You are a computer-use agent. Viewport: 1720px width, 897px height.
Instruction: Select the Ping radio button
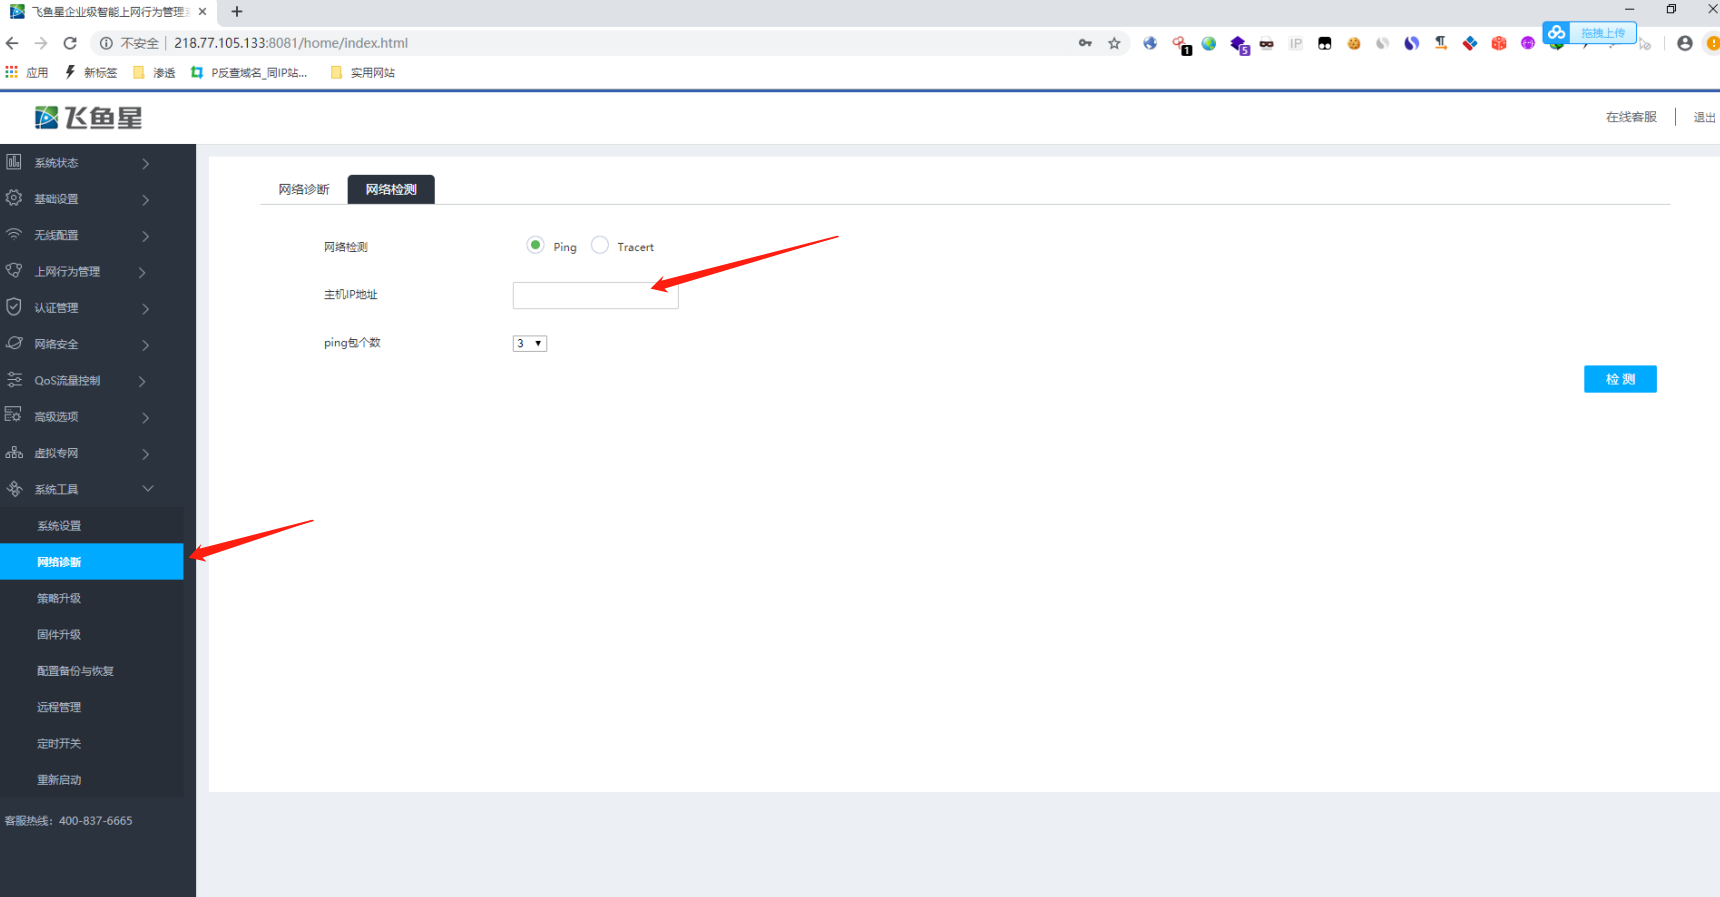click(x=536, y=245)
